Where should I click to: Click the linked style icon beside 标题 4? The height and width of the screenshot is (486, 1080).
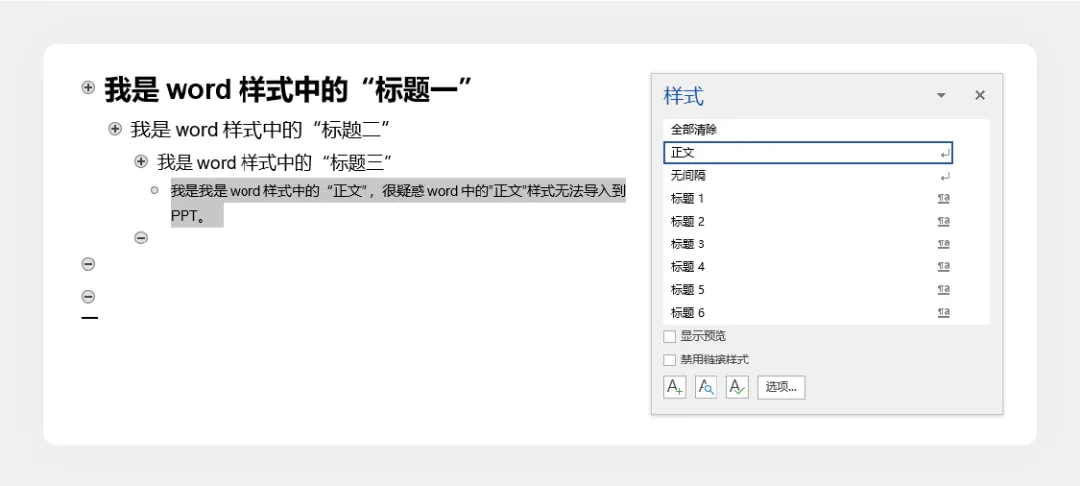944,267
